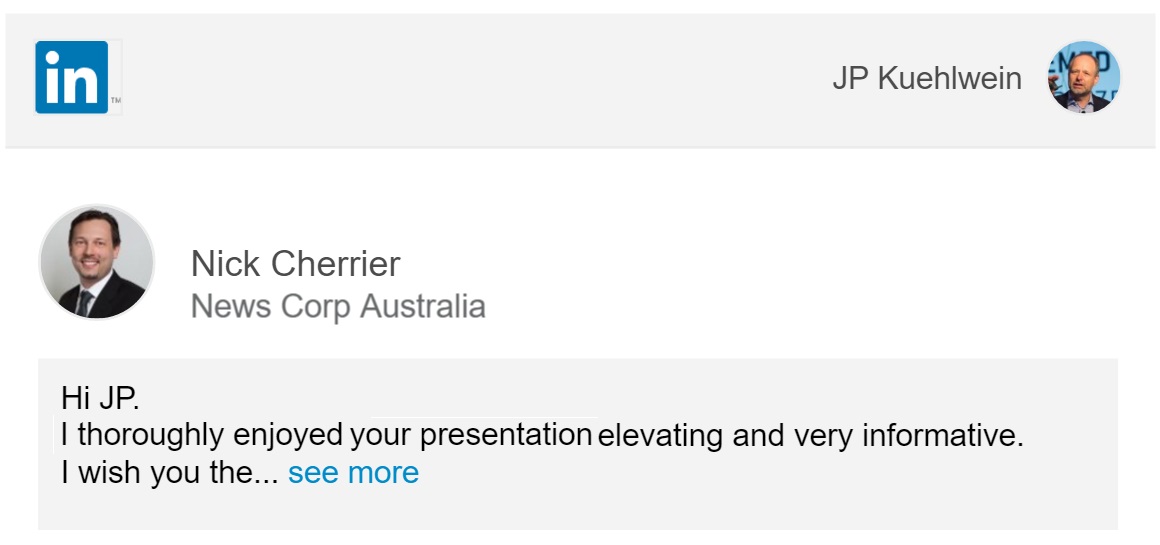The height and width of the screenshot is (545, 1160).
Task: Click the word Australia under sender name
Action: point(422,306)
